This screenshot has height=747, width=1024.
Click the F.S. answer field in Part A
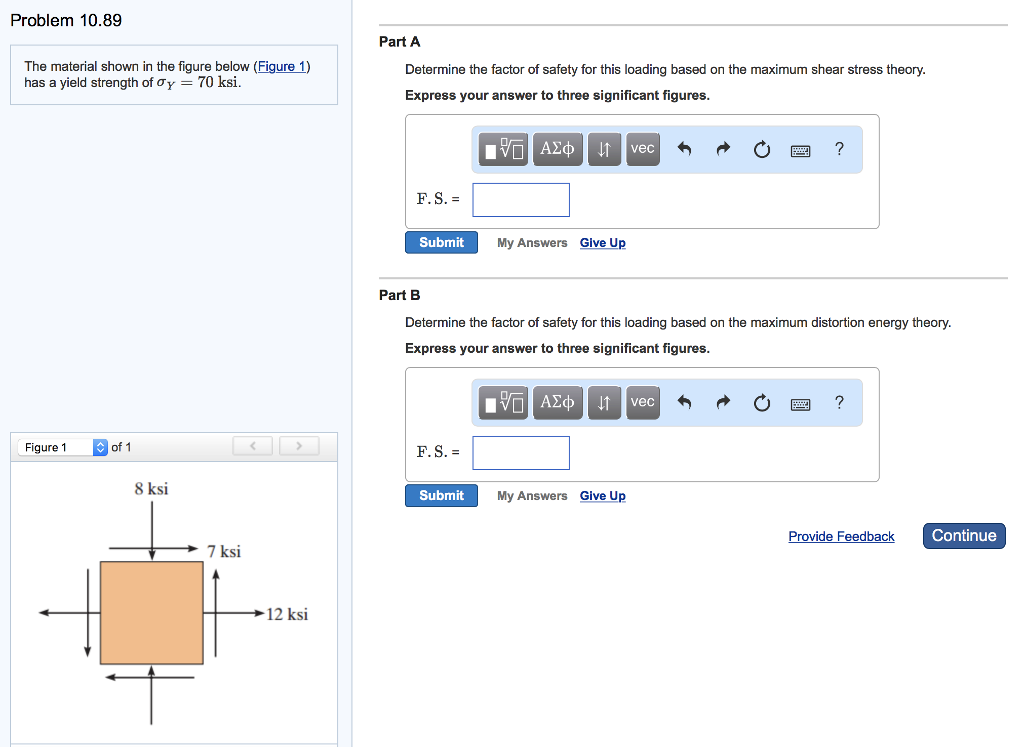[x=520, y=199]
